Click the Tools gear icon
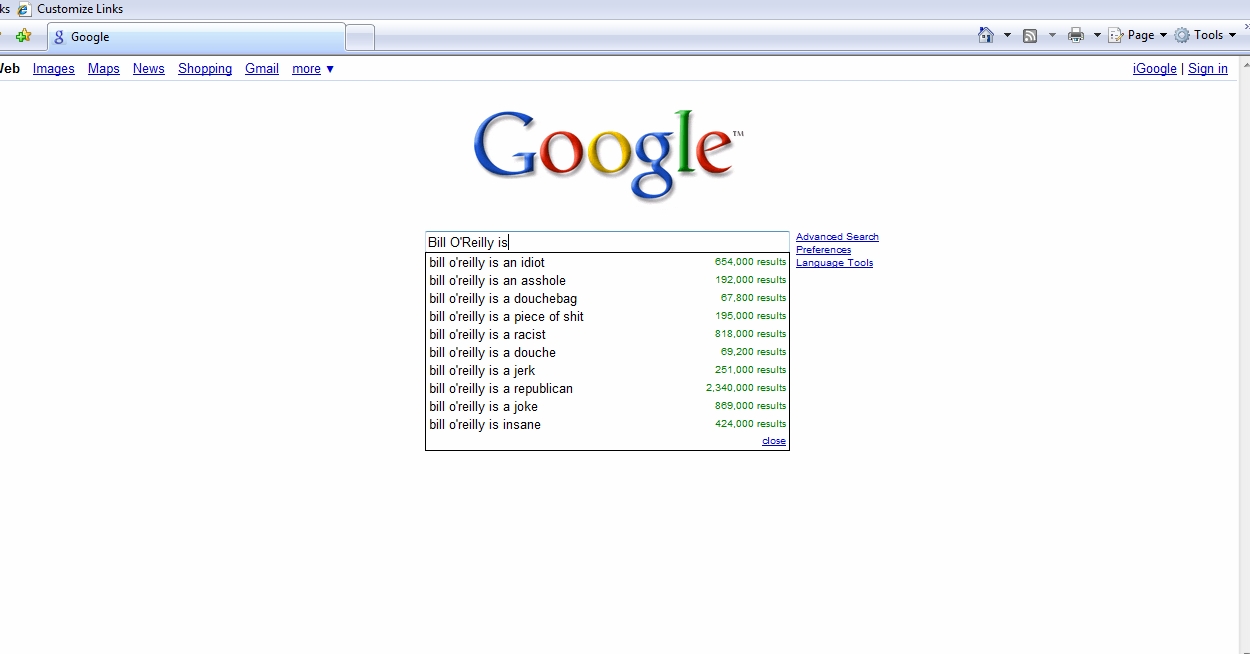Screen dimensions: 1250x654 pyautogui.click(x=1182, y=35)
